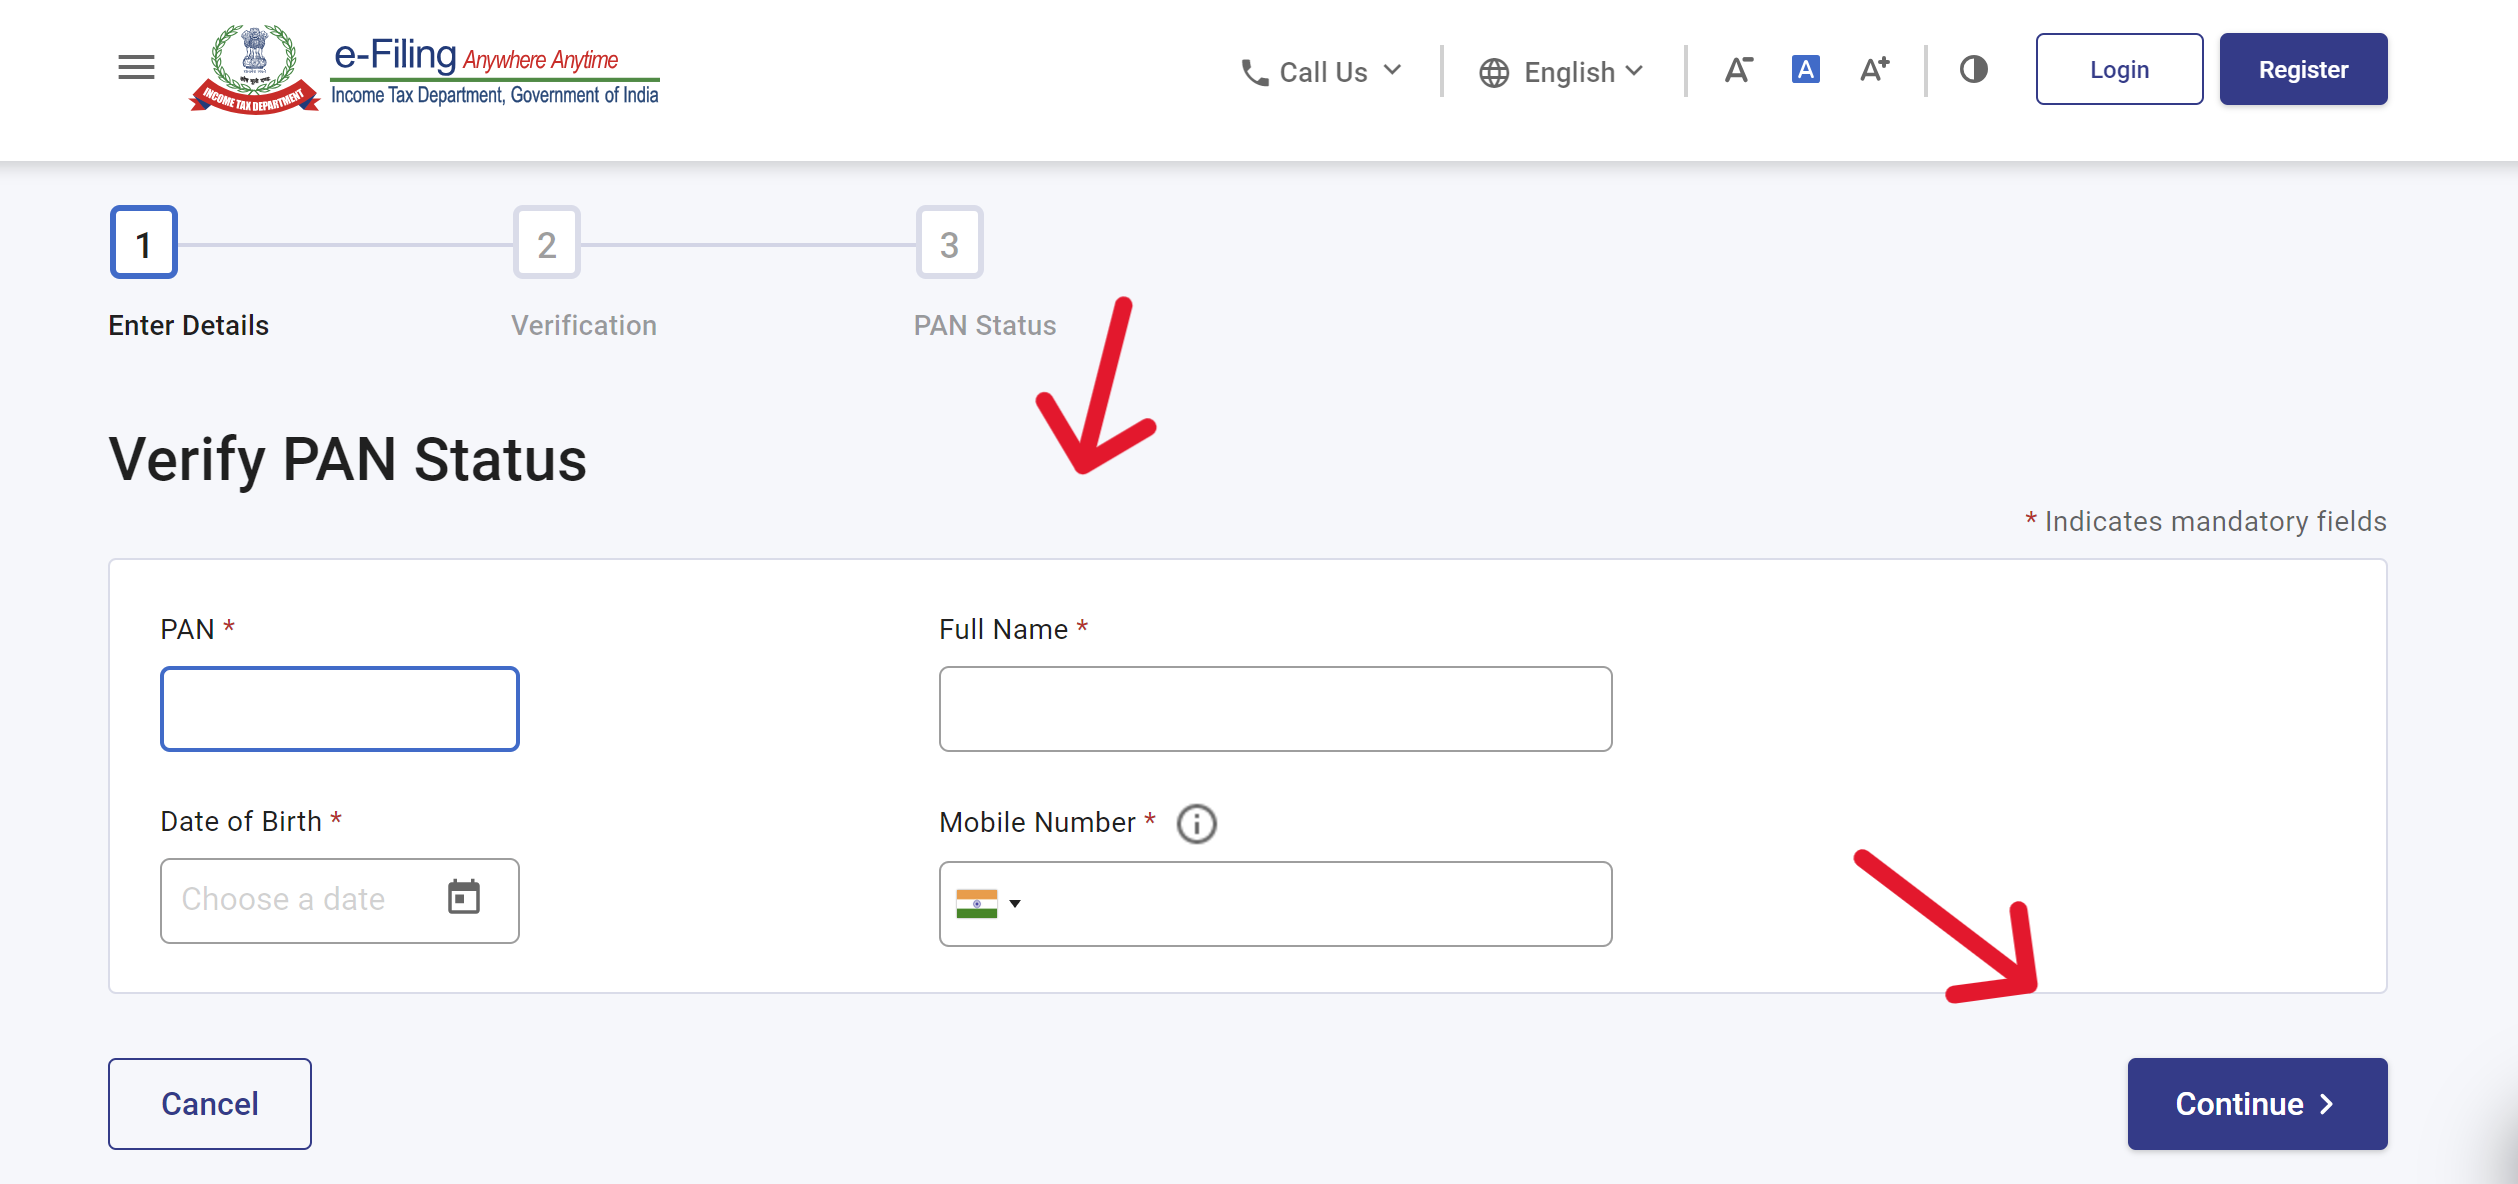The image size is (2518, 1184).
Task: Click the phone icon beside Call Us
Action: 1253,71
